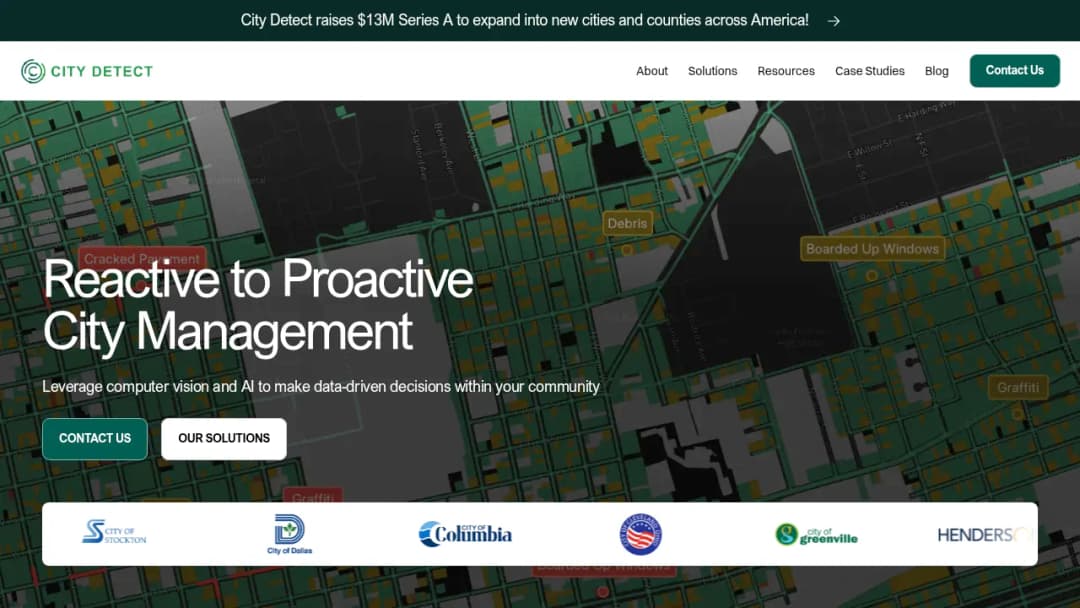Click the City Detect logo icon
This screenshot has width=1080, height=608.
click(x=32, y=71)
